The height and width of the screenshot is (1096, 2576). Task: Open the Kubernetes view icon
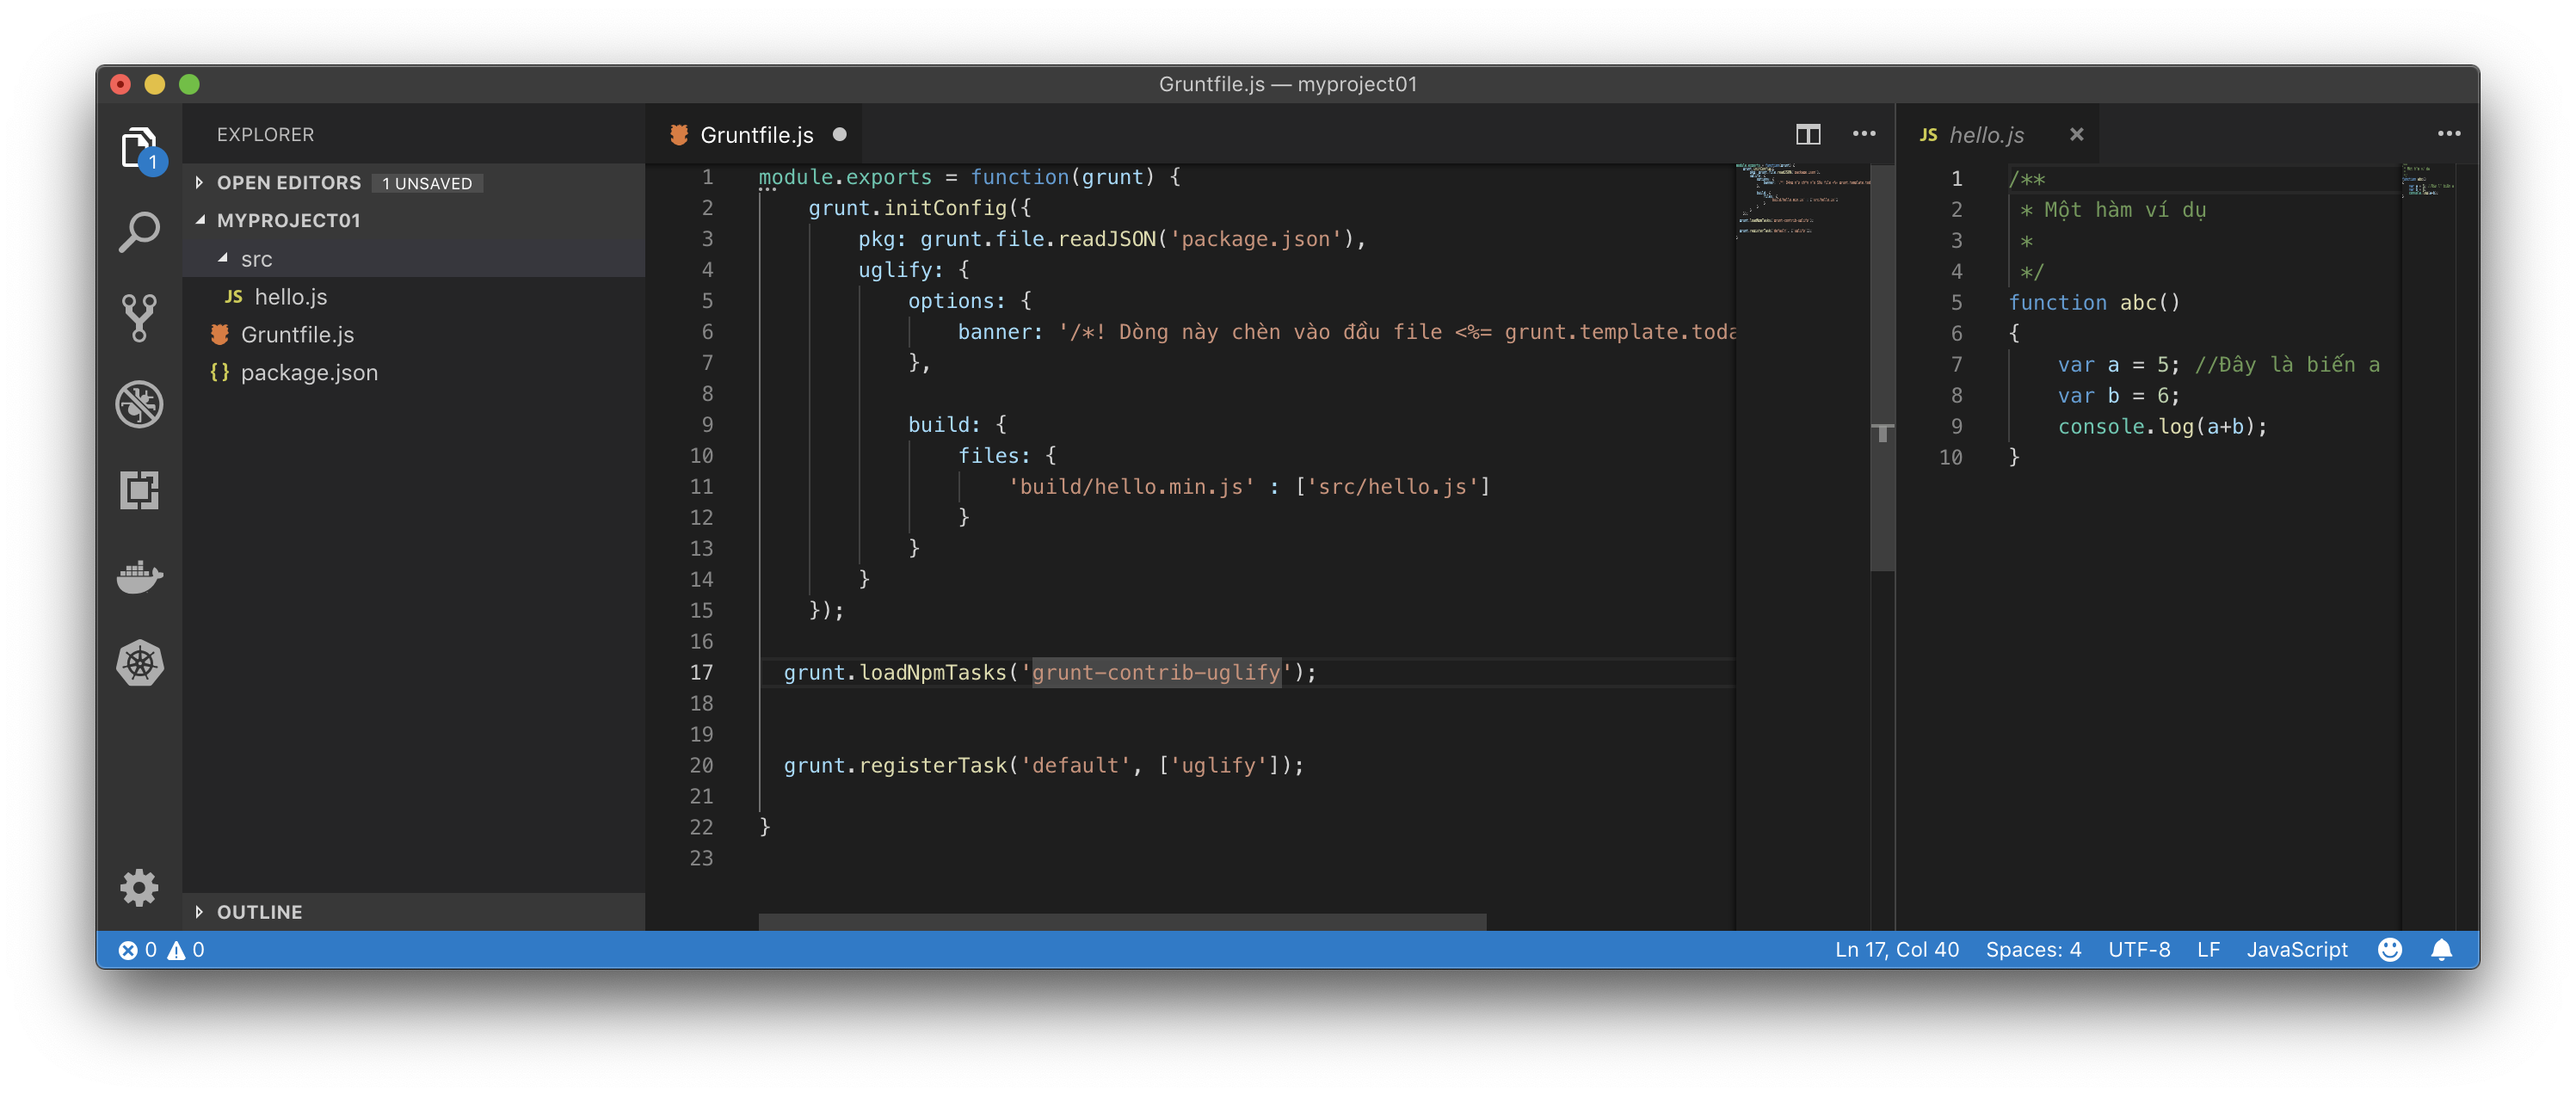(139, 663)
